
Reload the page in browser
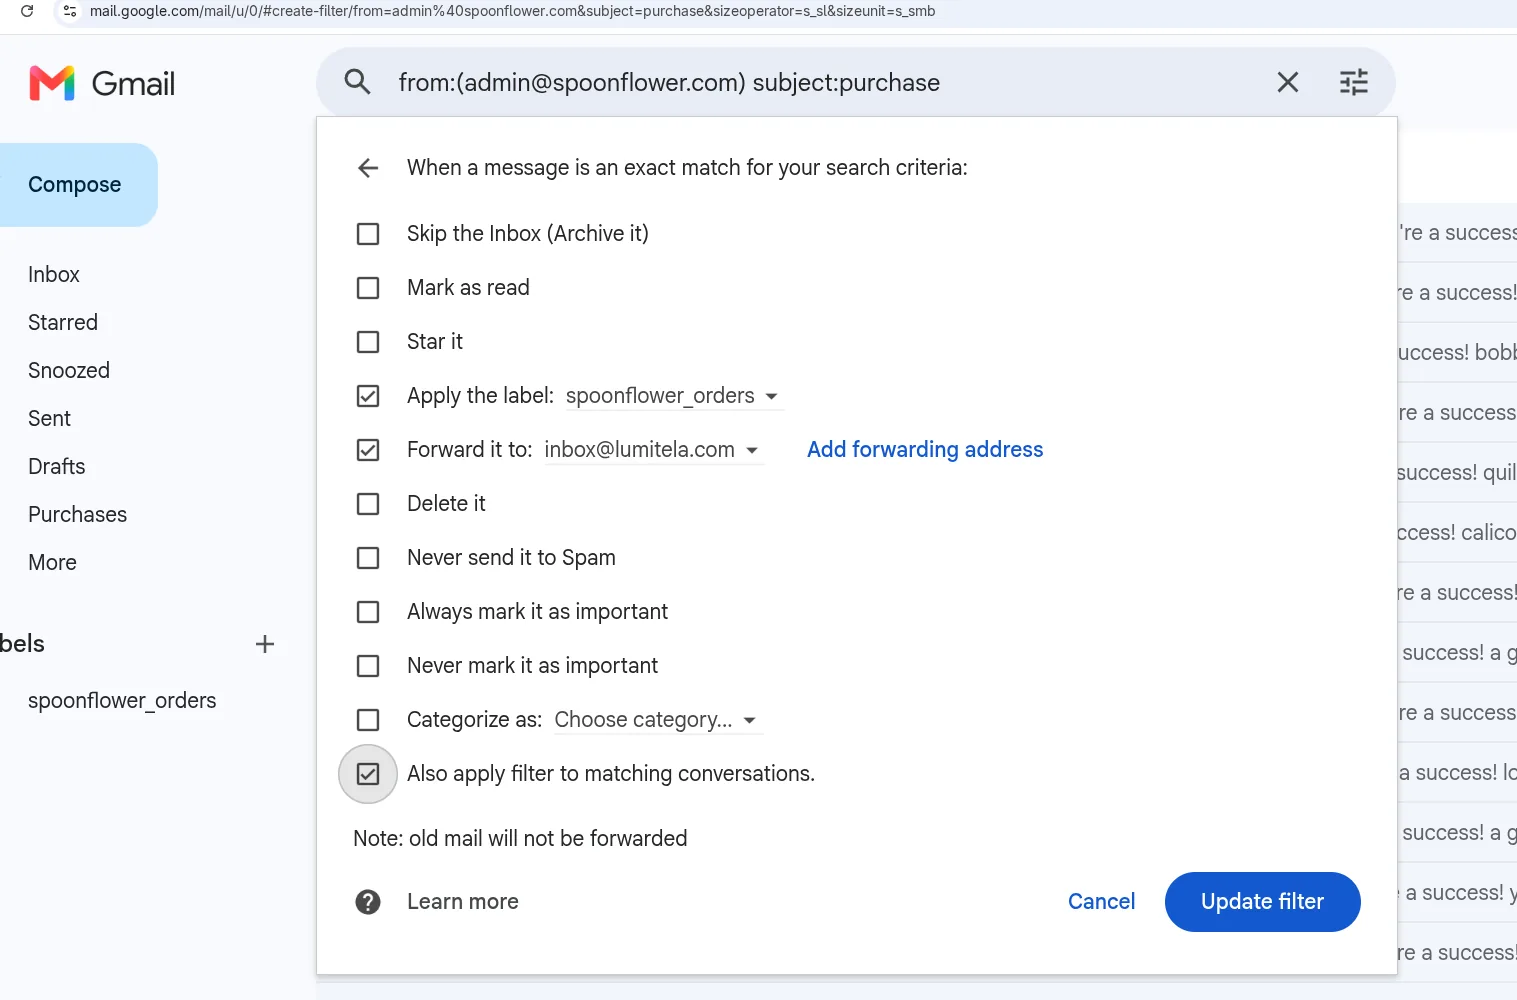click(27, 11)
